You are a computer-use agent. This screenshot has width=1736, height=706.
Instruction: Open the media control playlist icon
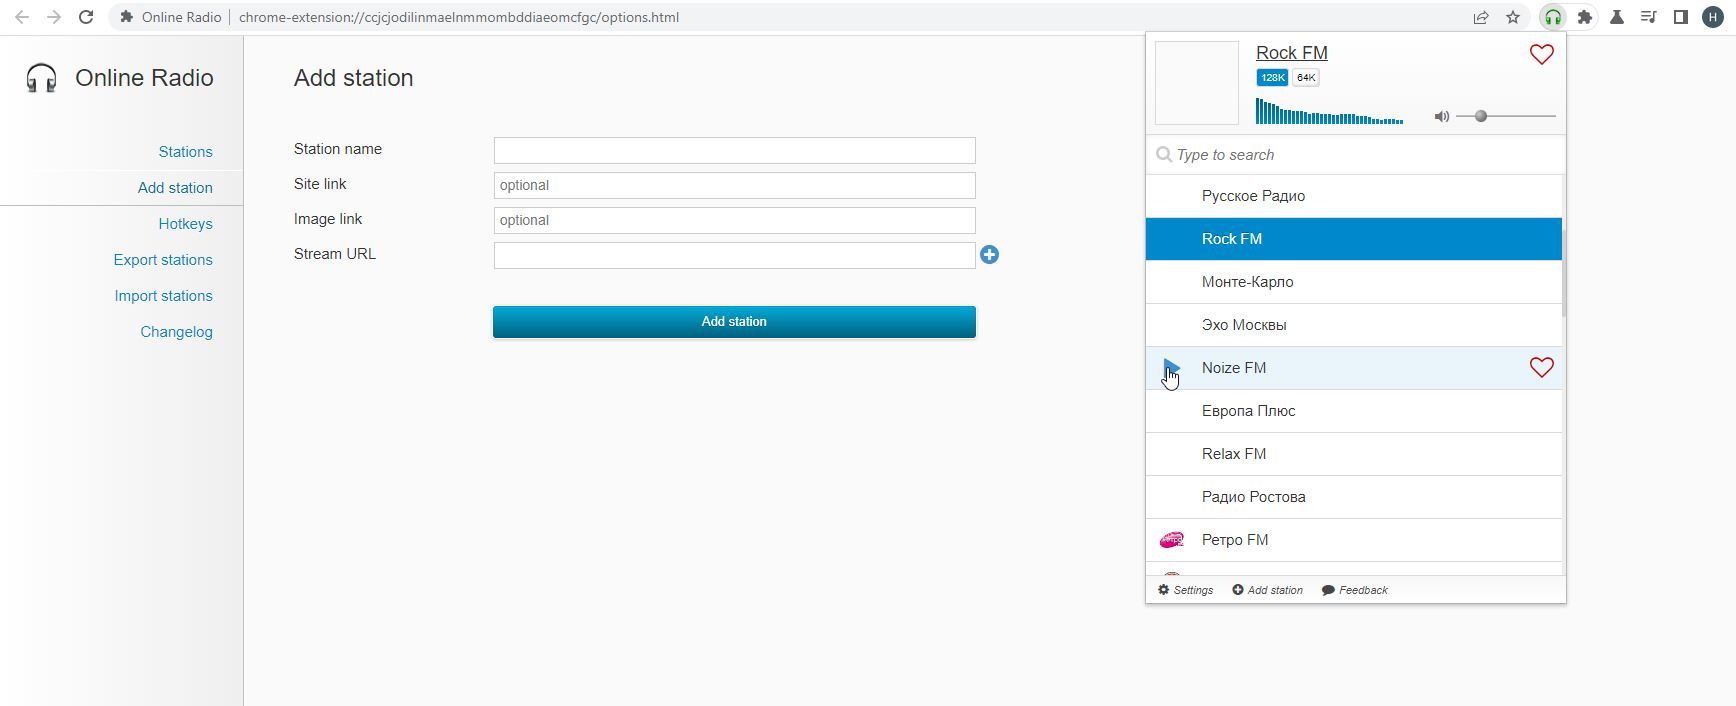click(1649, 17)
